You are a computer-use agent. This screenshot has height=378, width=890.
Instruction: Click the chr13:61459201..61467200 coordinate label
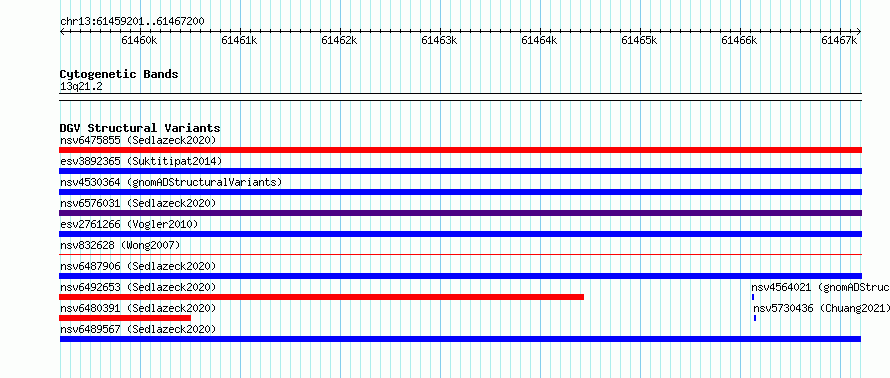(x=132, y=22)
